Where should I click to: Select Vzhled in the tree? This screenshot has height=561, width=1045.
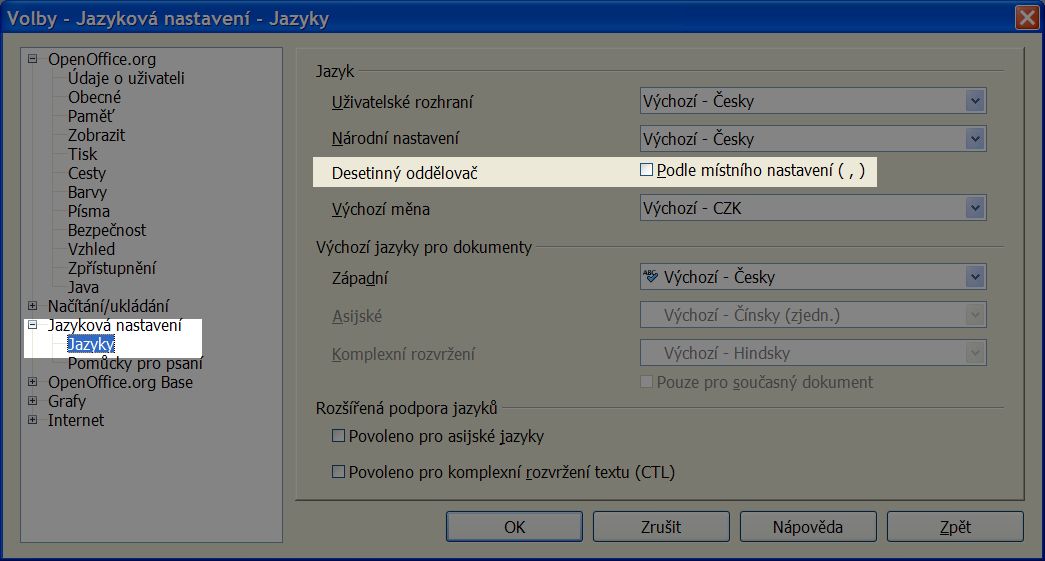[x=91, y=249]
